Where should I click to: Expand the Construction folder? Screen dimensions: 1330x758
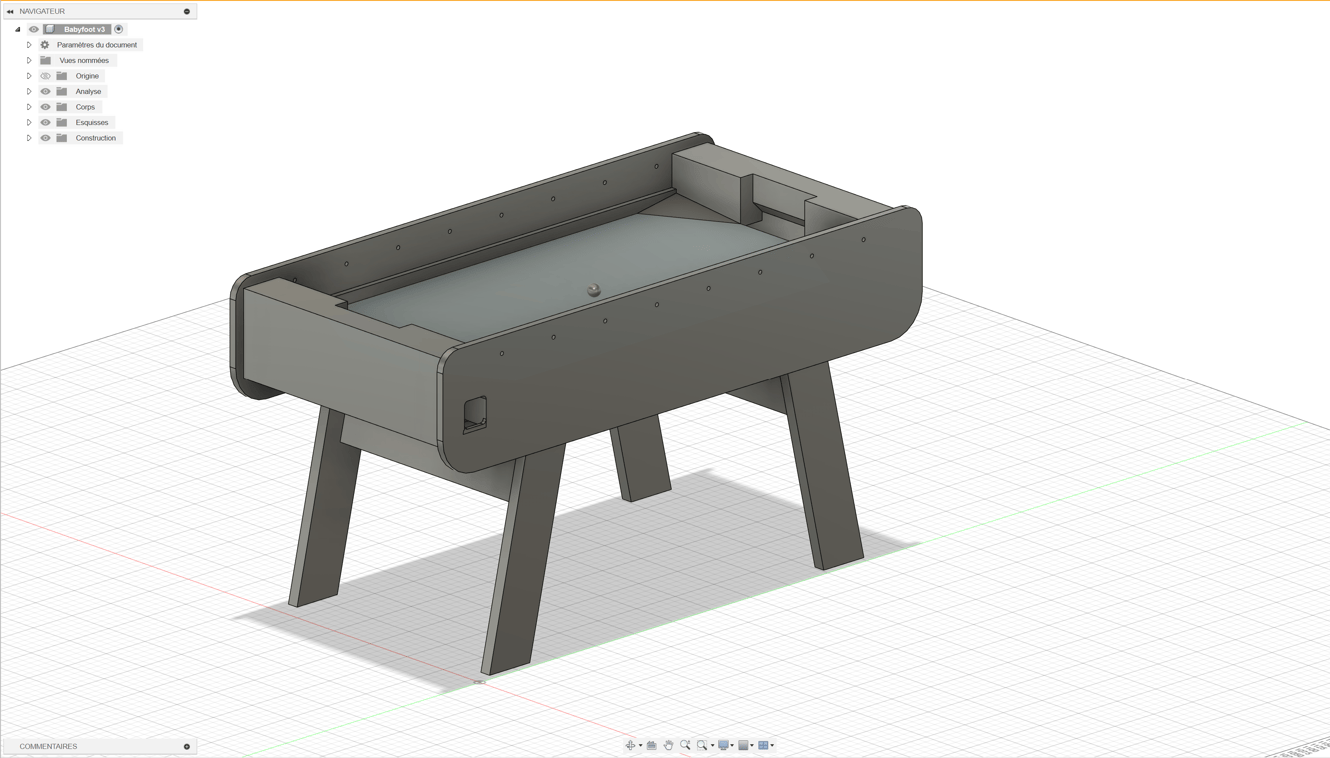[29, 137]
